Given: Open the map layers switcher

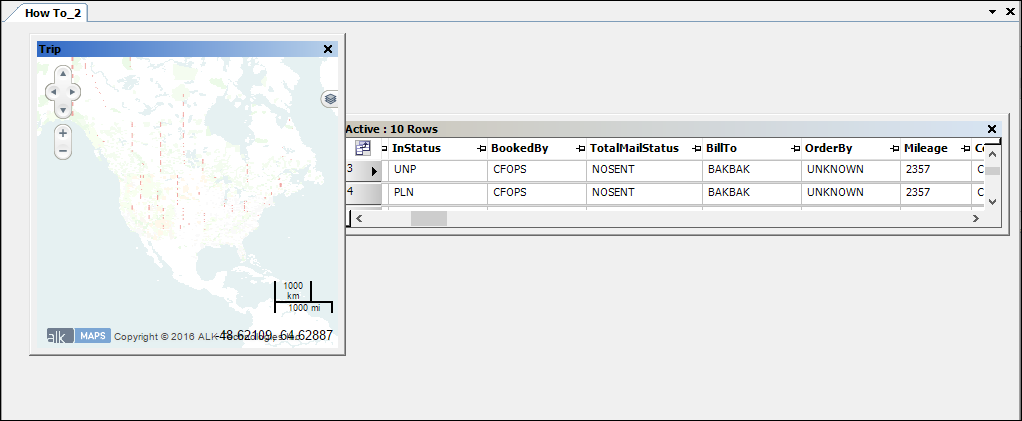Looking at the screenshot, I should (x=330, y=99).
